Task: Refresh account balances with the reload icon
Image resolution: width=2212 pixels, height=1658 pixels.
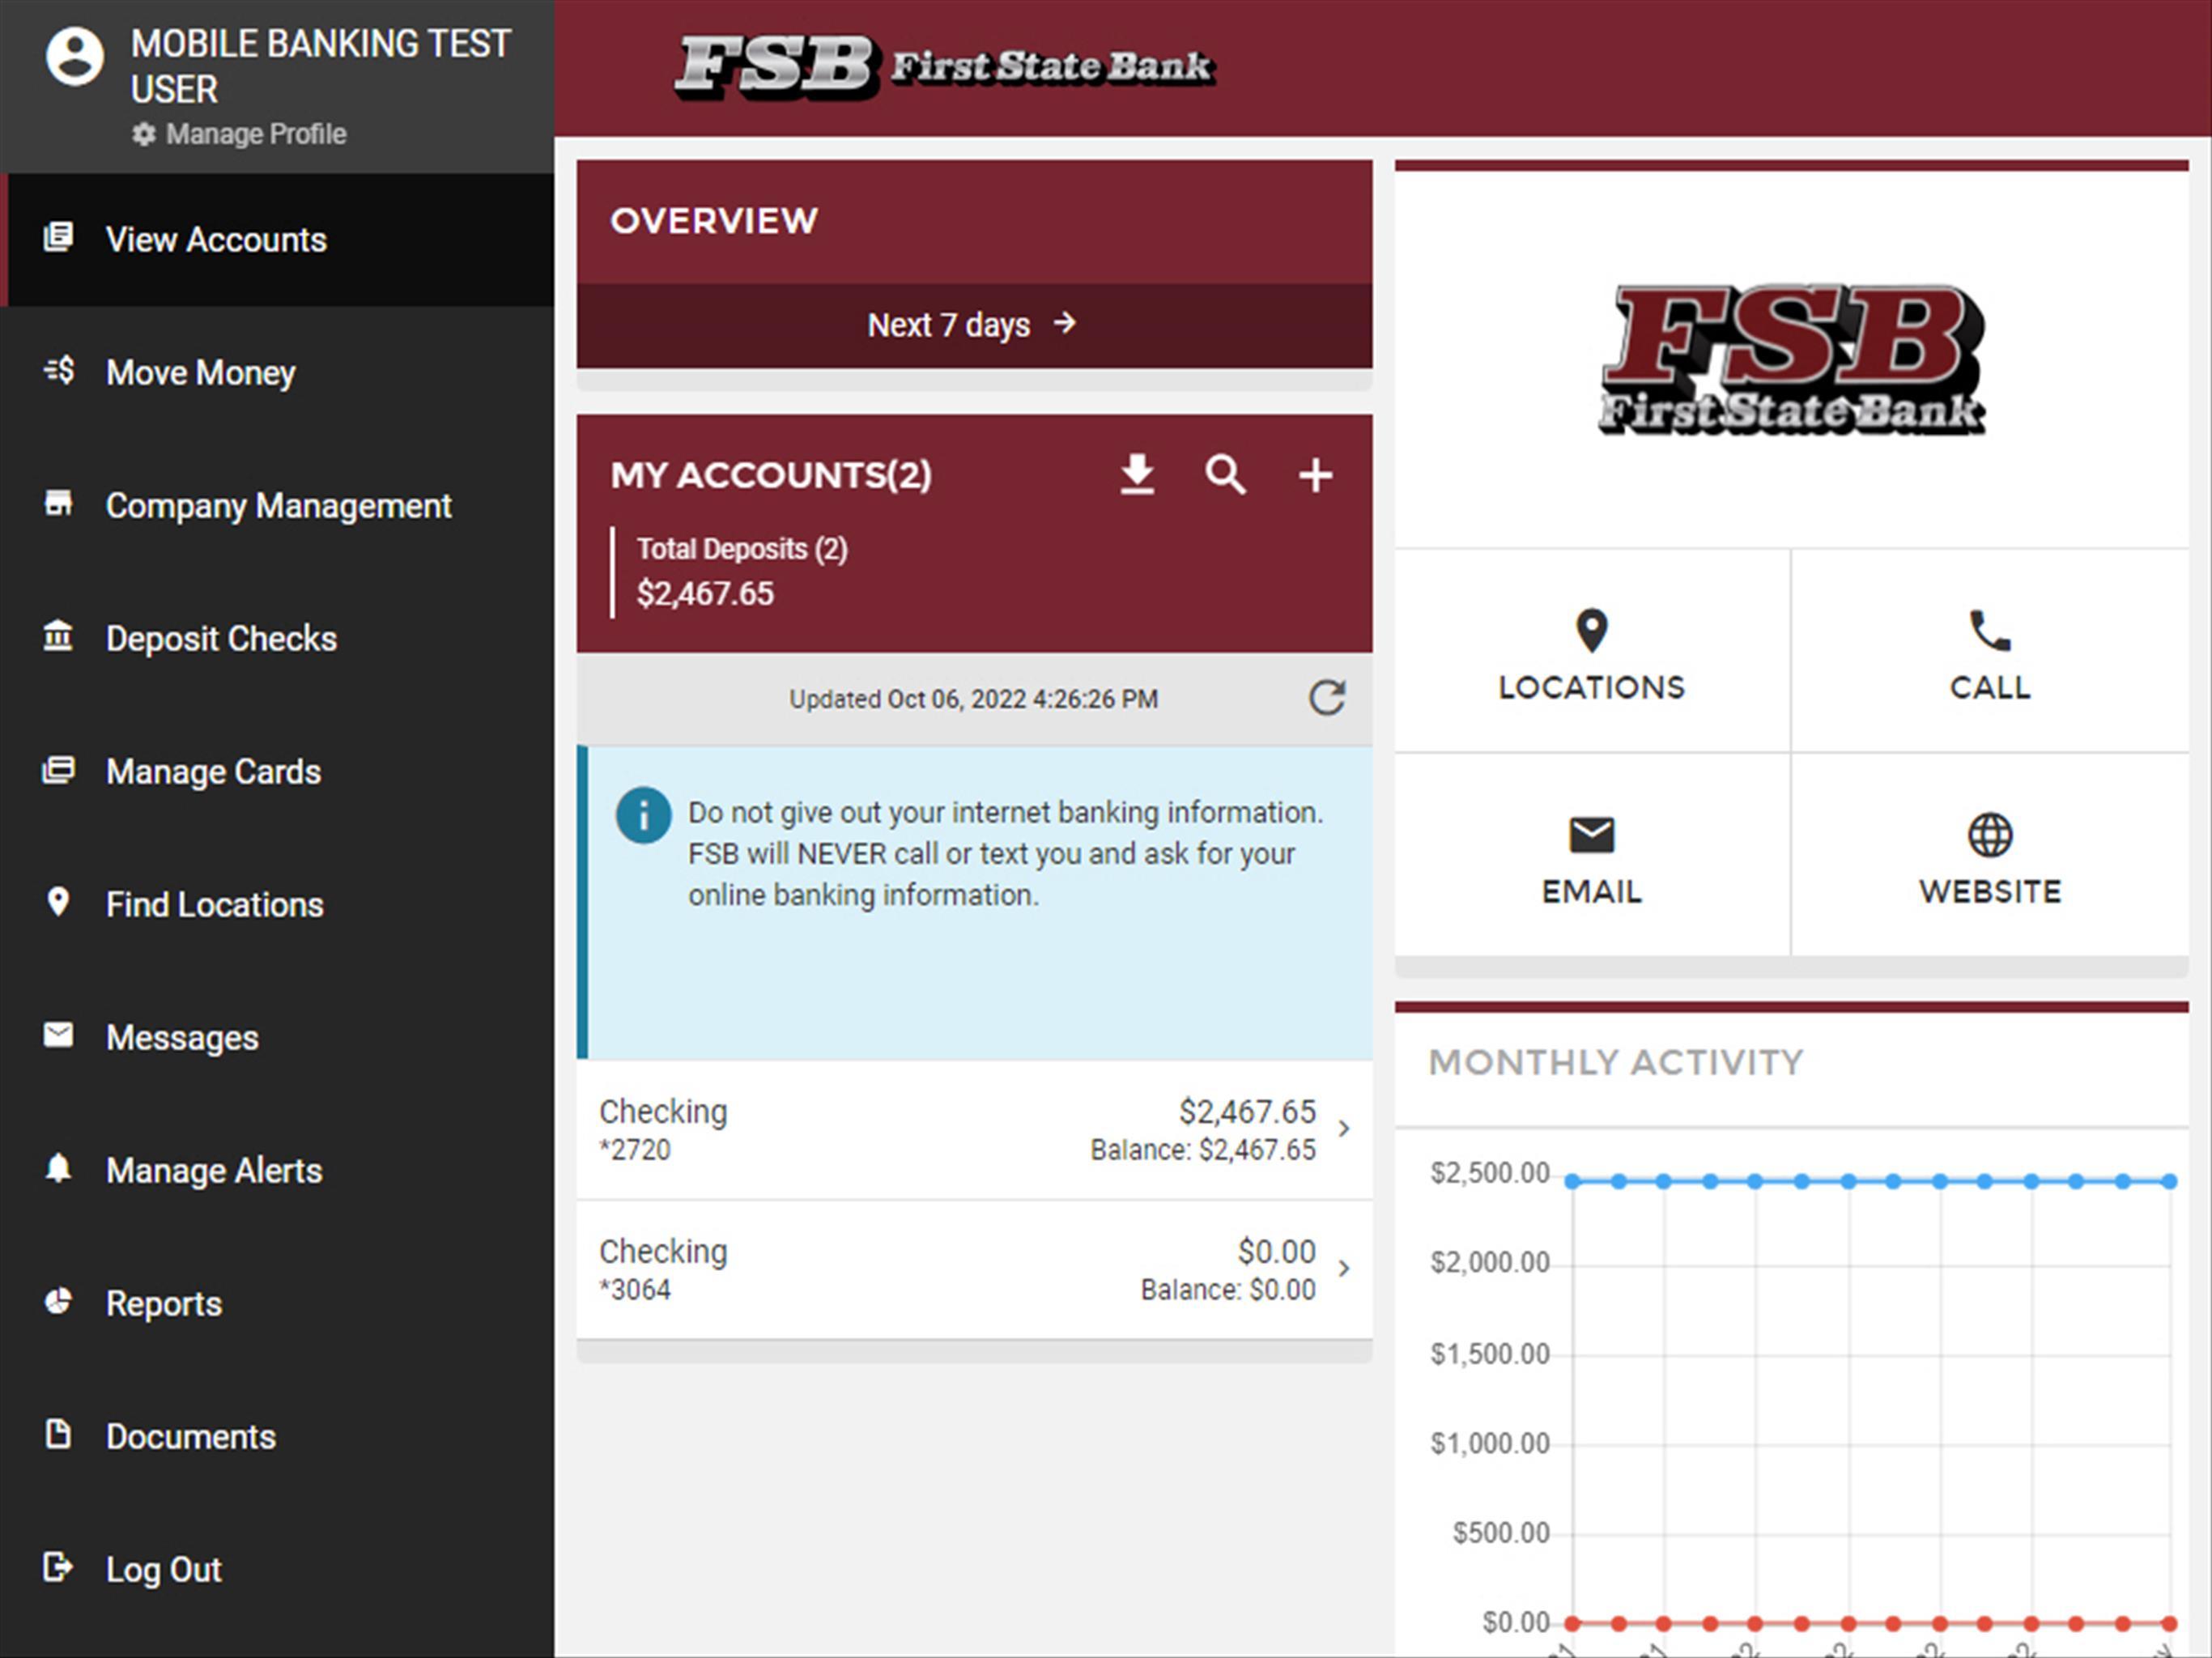Action: pos(1327,698)
